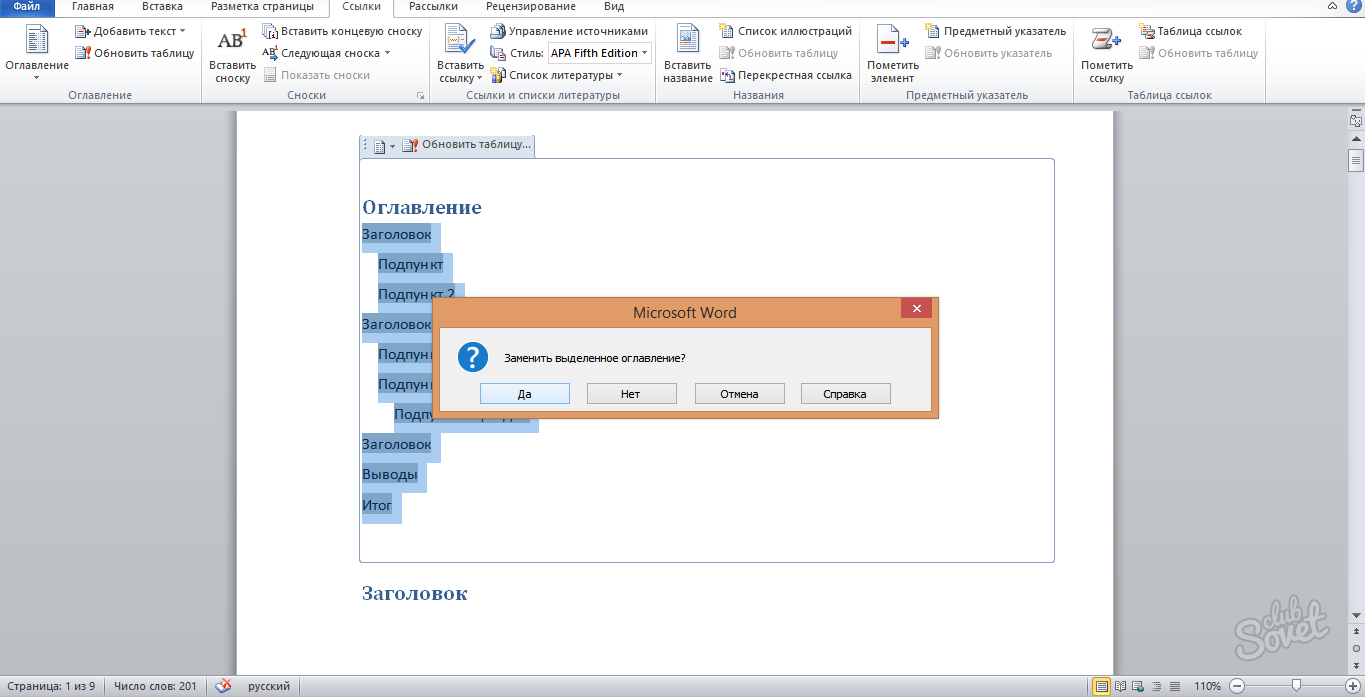Open the Рецензирование ribbon tab
The image size is (1365, 697).
tap(530, 7)
